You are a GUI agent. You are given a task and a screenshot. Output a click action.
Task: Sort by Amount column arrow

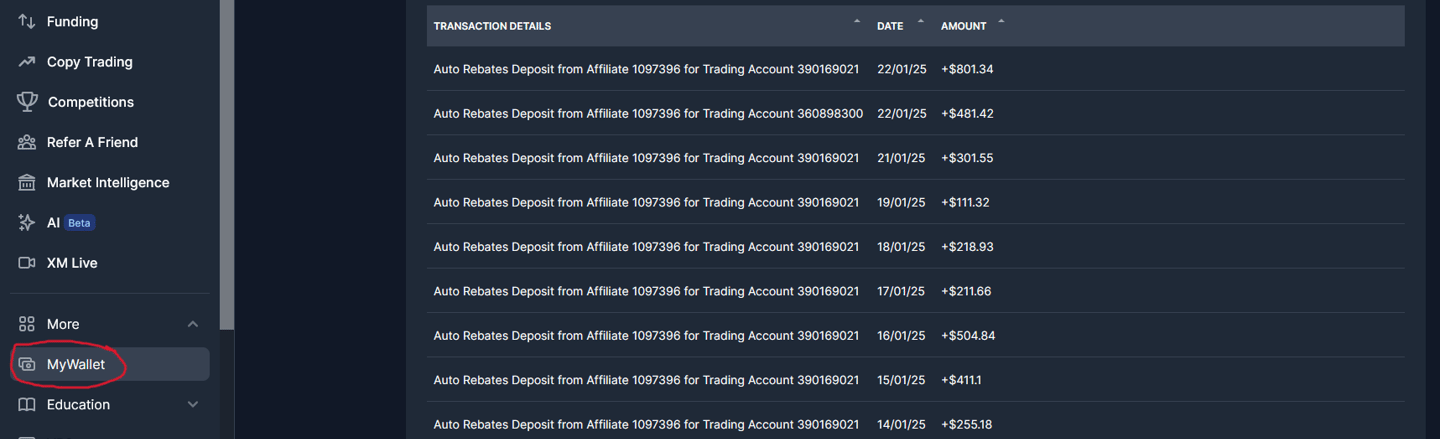point(1001,22)
